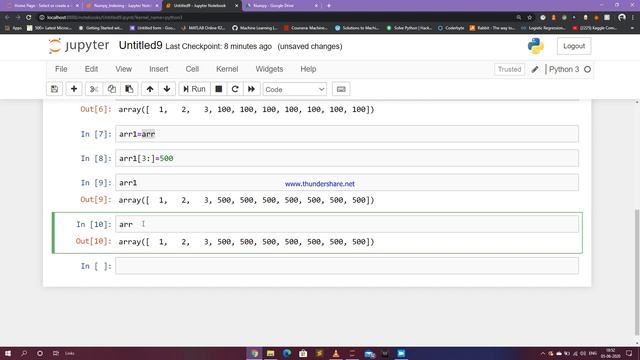Move selected cell down arrow
Screen dimensions: 640x360
167,89
